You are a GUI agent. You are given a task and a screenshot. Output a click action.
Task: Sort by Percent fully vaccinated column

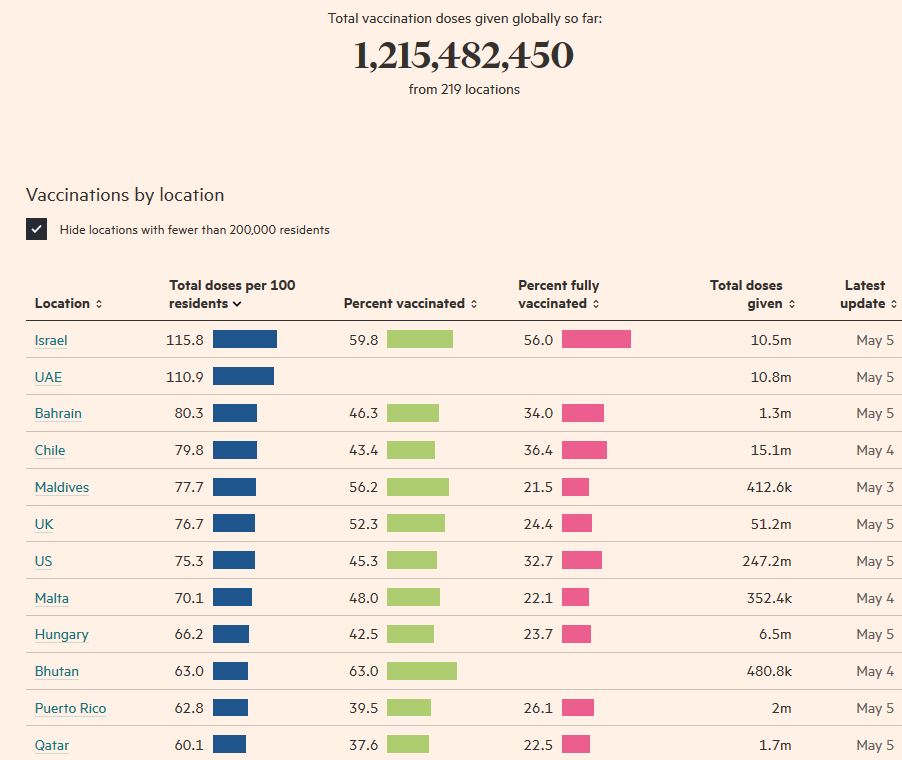tap(558, 294)
